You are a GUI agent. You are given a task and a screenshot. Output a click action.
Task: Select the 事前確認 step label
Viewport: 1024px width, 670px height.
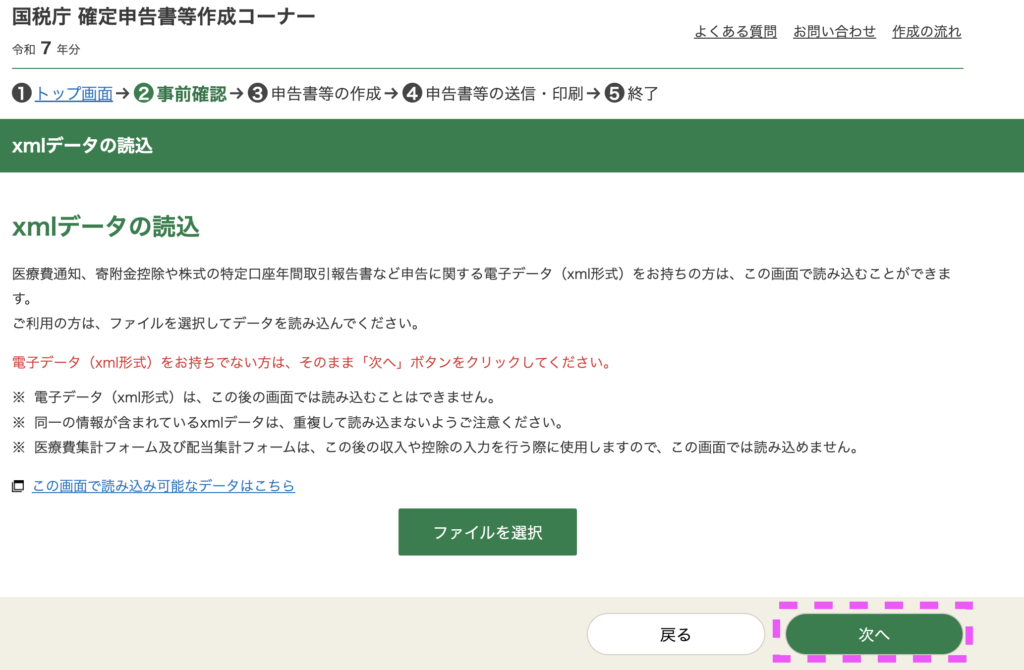191,94
